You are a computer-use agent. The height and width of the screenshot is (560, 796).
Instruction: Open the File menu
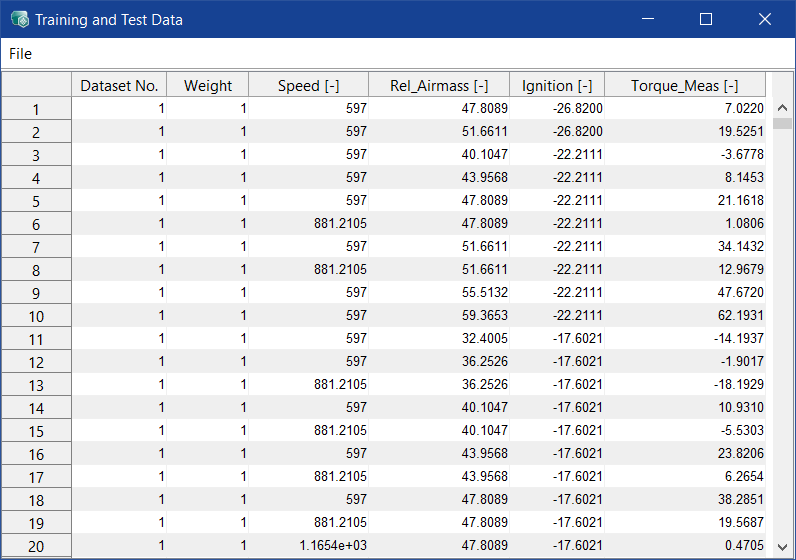point(20,54)
